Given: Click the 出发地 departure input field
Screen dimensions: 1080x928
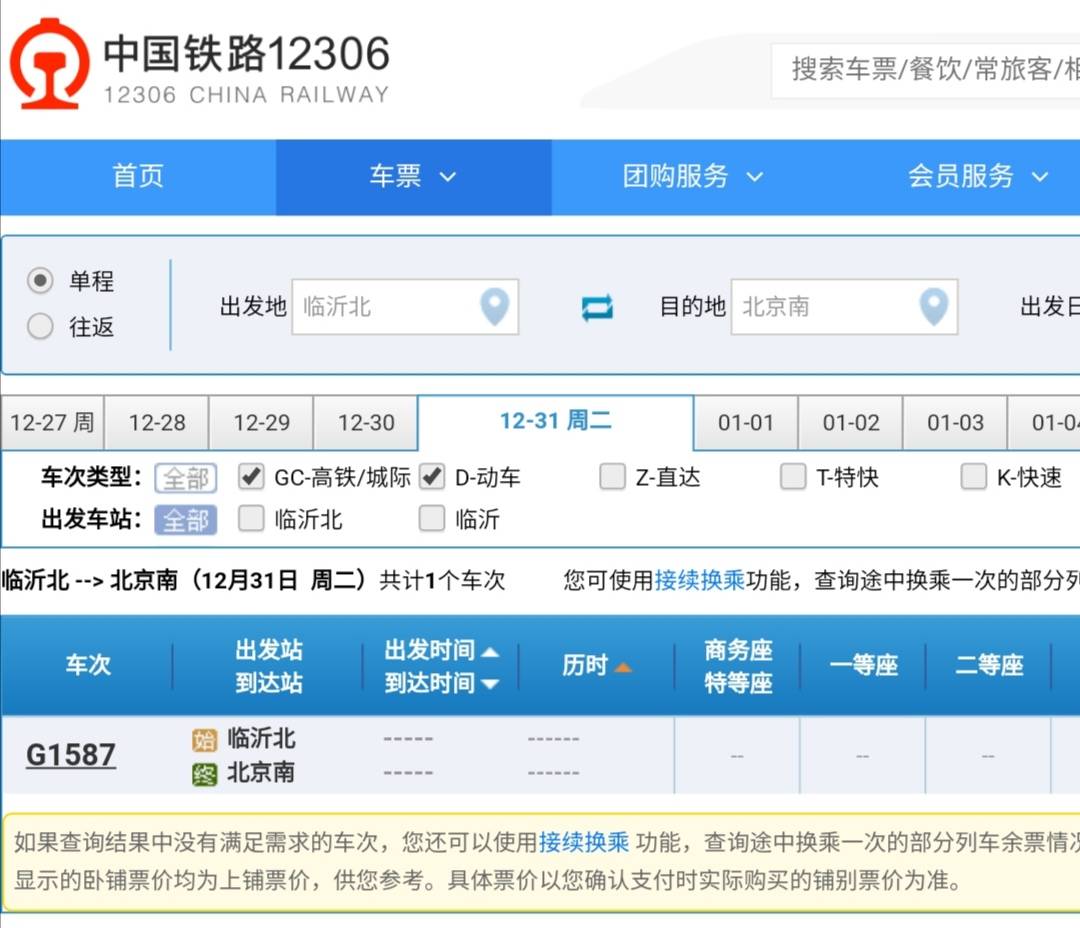Looking at the screenshot, I should coord(405,307).
